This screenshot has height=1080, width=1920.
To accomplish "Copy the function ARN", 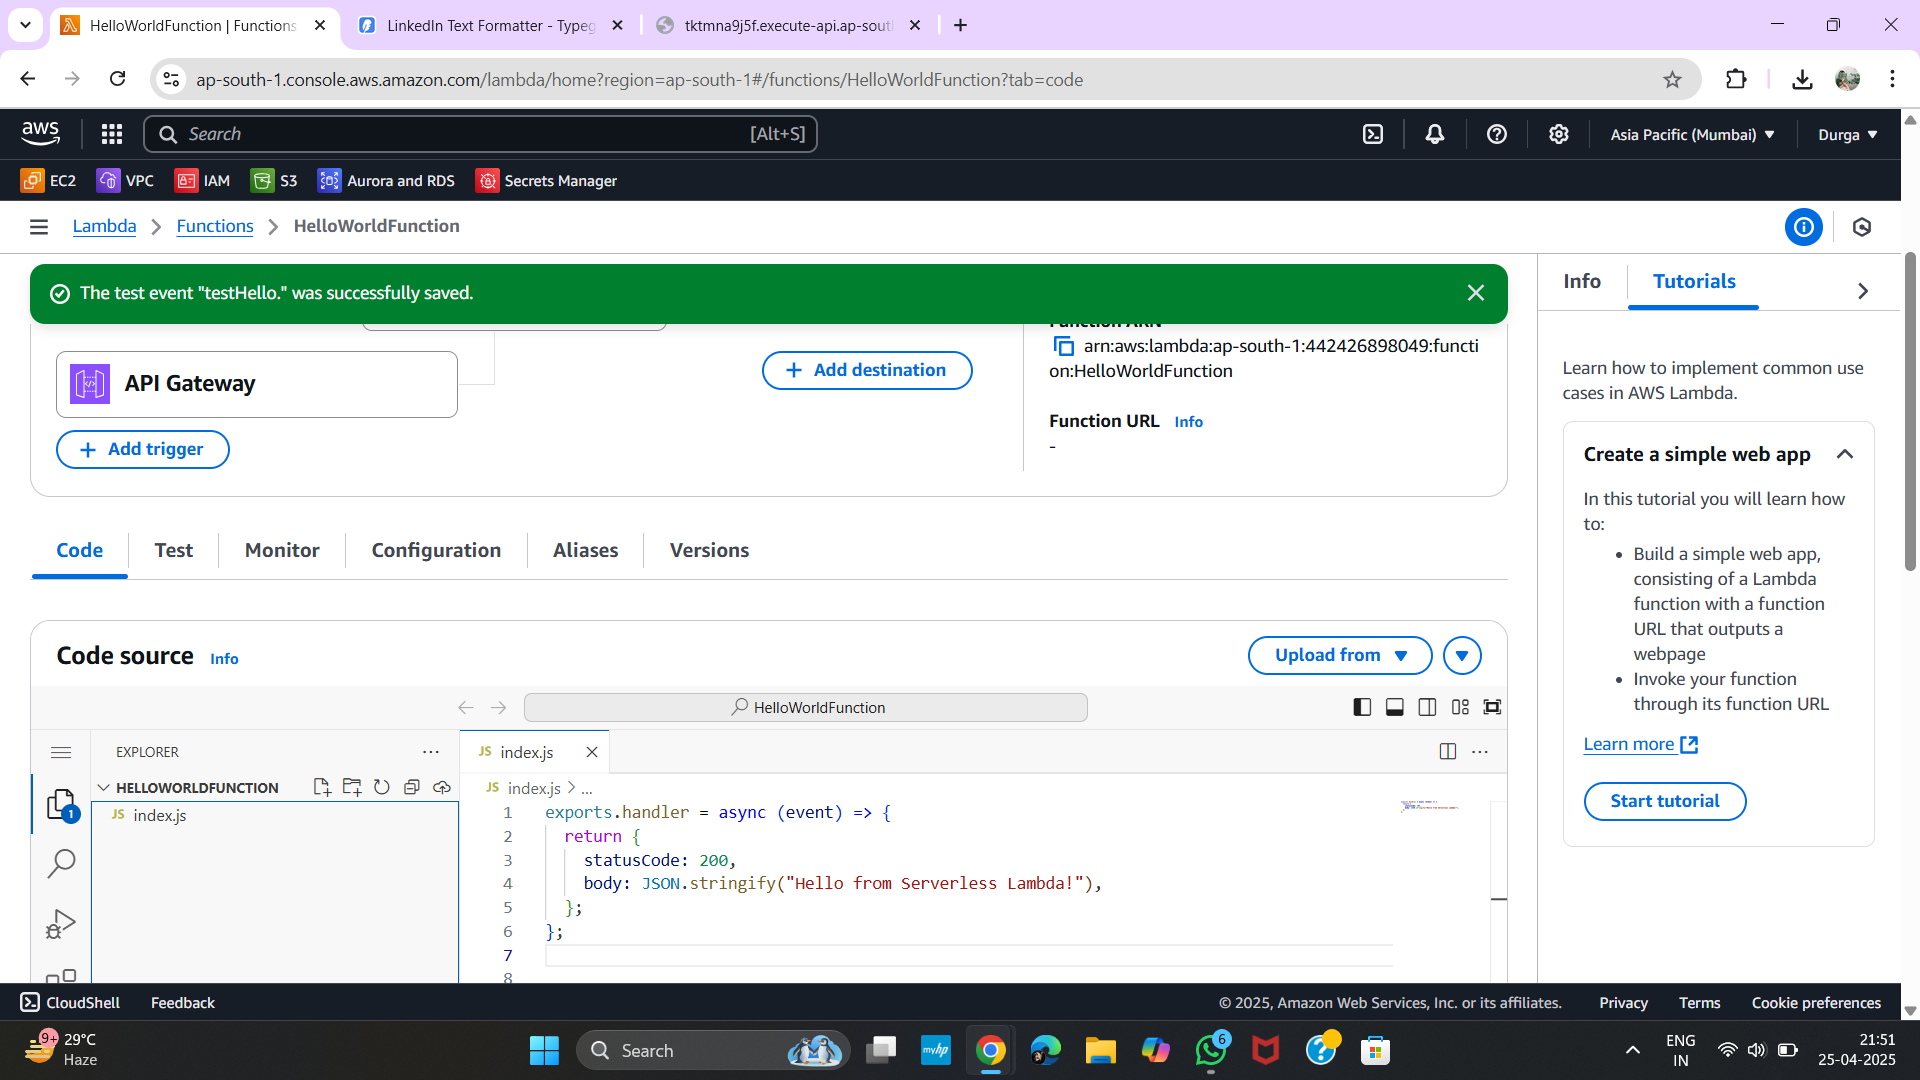I will 1064,346.
